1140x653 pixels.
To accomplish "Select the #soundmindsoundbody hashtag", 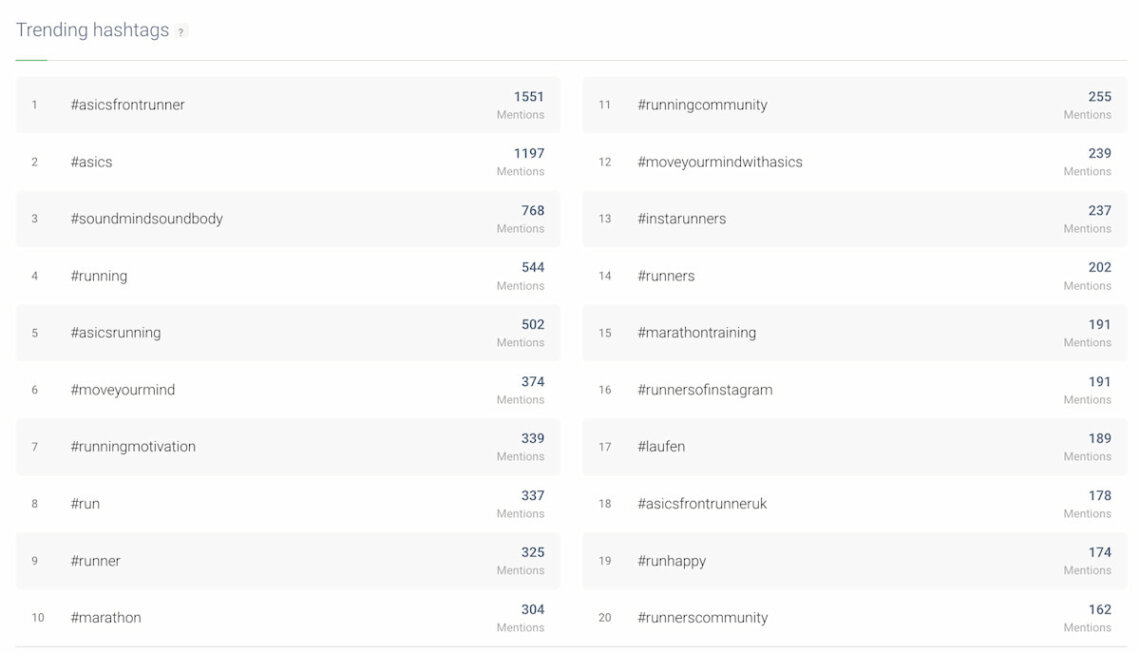I will pyautogui.click(x=146, y=219).
